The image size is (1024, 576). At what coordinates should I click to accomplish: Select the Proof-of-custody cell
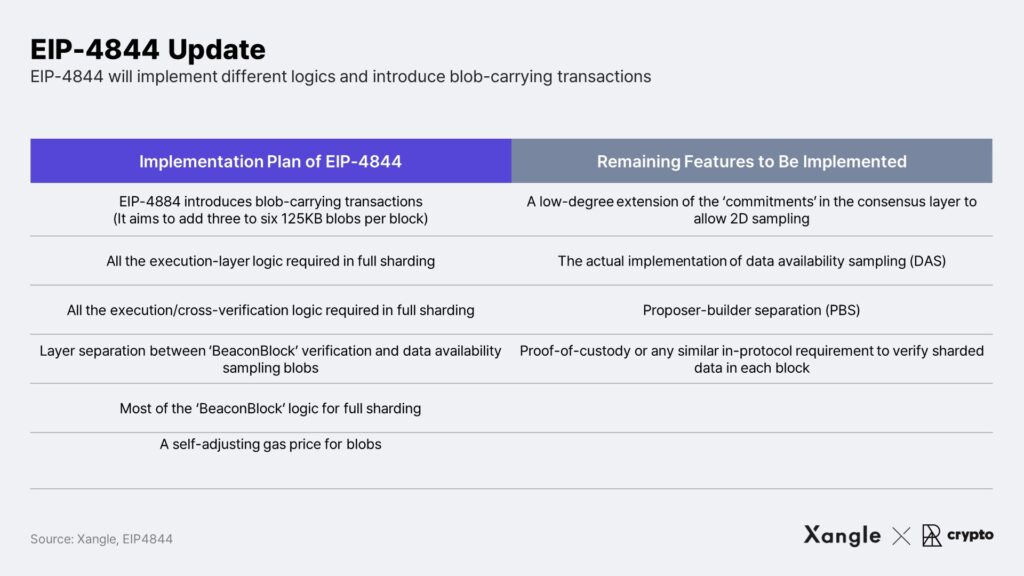click(752, 359)
